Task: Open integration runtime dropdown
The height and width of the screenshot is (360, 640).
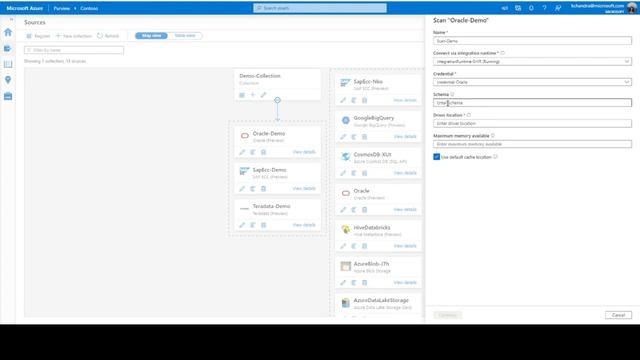Action: [x=532, y=62]
